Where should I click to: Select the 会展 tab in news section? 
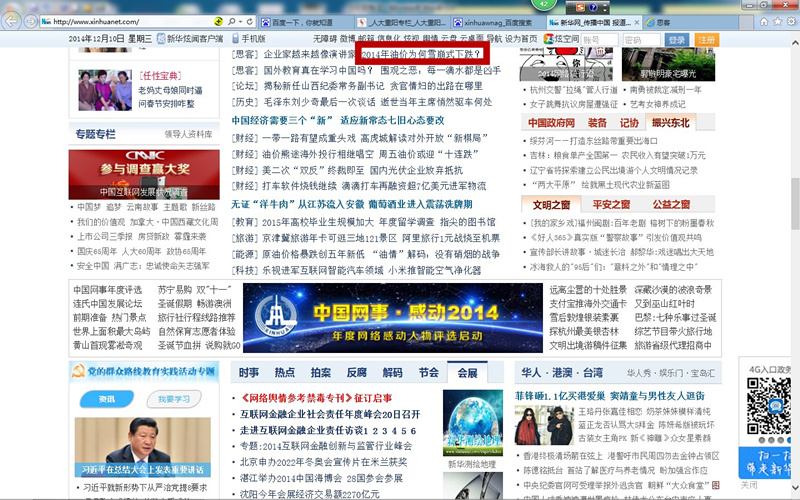coord(467,372)
